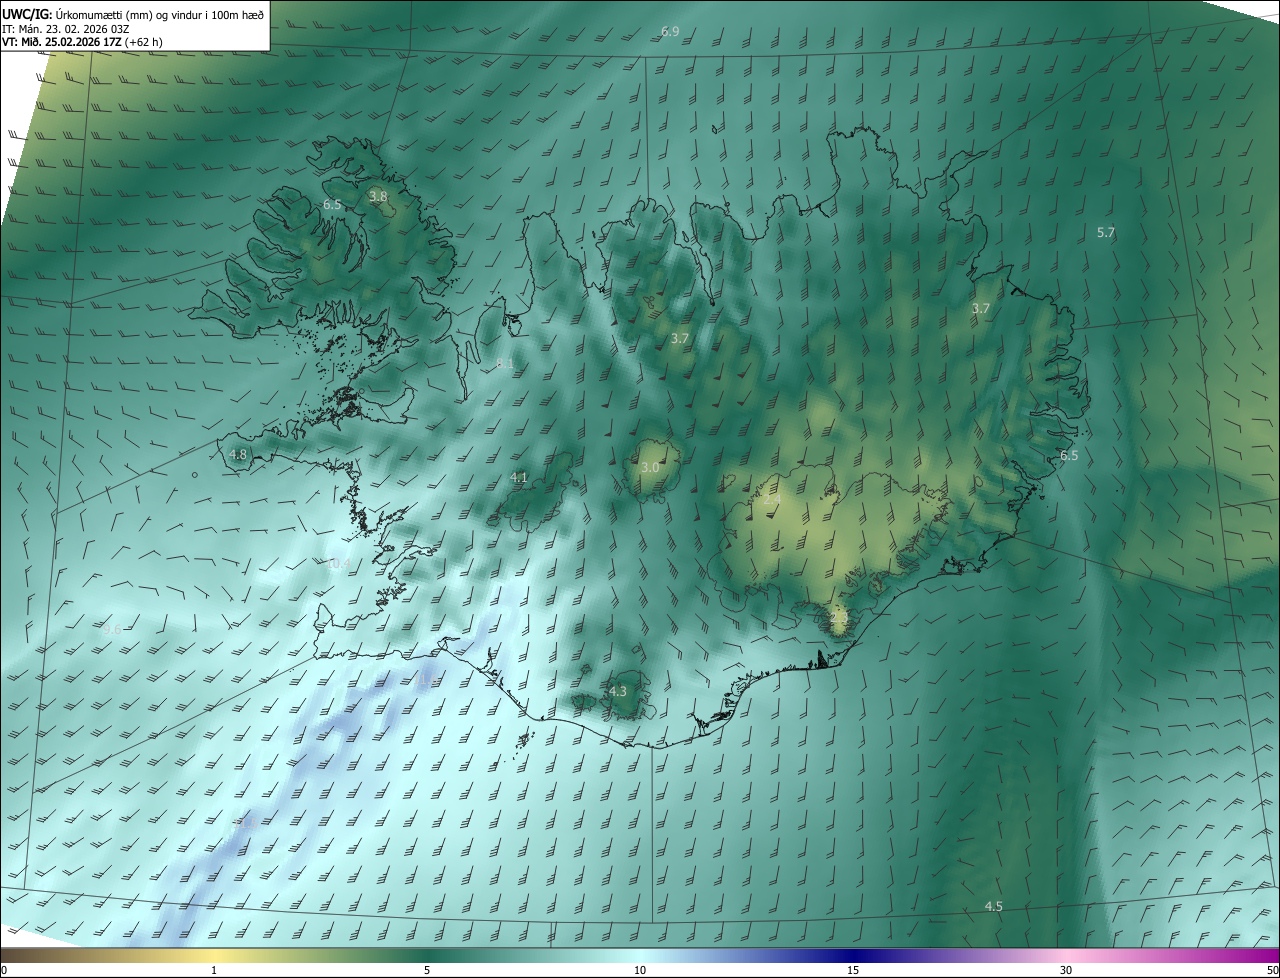This screenshot has height=978, width=1280.
Task: Click the 30 tick on the color scale
Action: point(1066,970)
